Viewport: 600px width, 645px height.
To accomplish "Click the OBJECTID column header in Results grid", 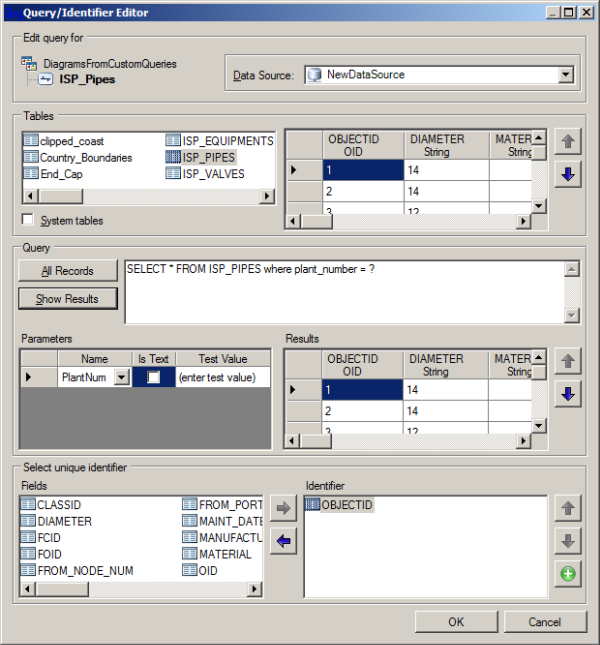I will click(362, 365).
